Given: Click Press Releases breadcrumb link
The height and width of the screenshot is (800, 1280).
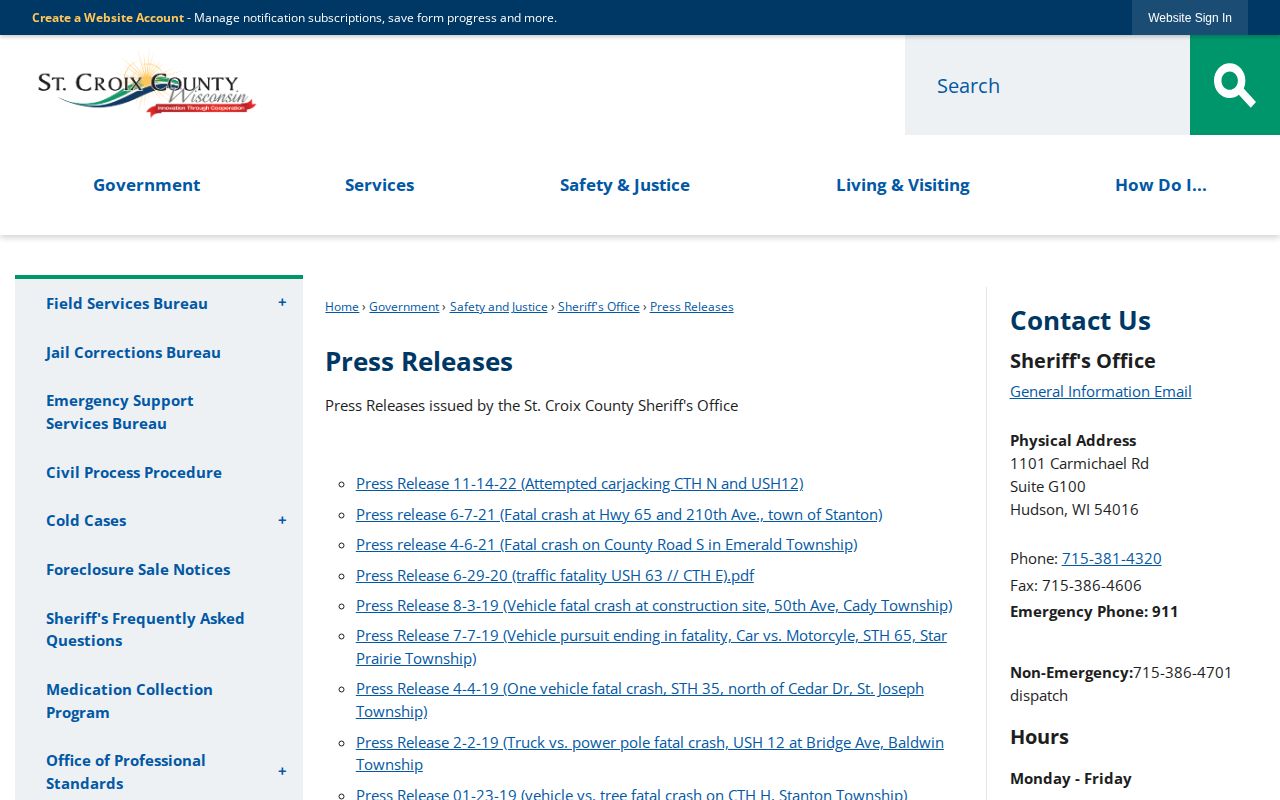Looking at the screenshot, I should [692, 307].
